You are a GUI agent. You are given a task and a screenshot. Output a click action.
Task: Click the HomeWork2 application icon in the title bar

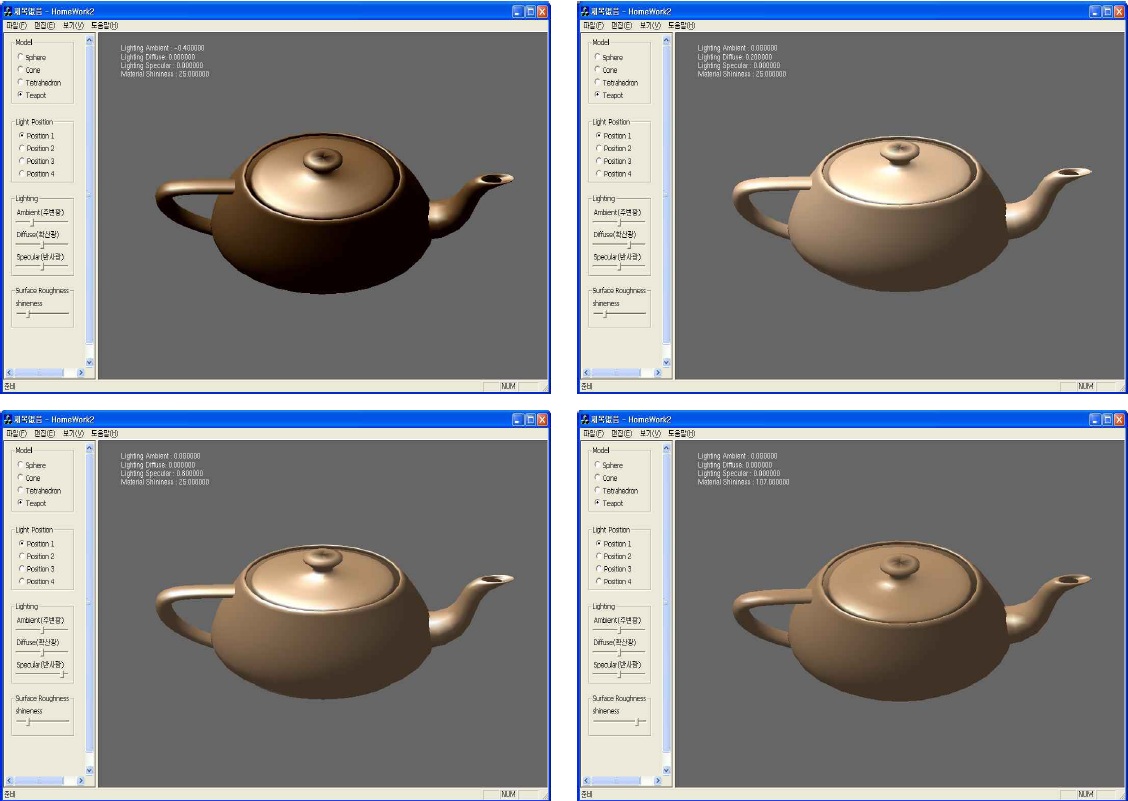coord(9,11)
